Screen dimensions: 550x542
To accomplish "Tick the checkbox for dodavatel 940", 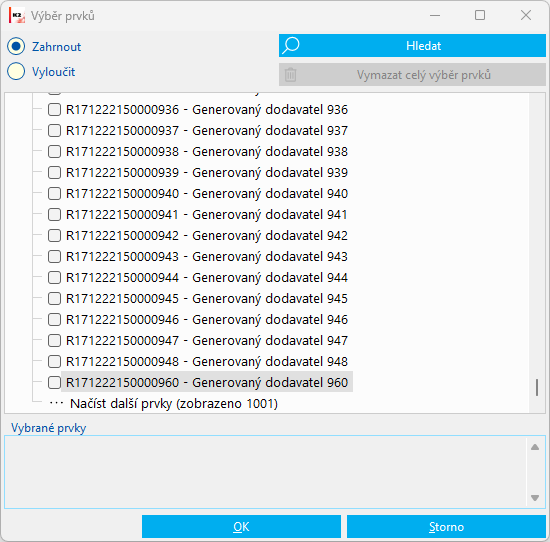I will point(54,193).
